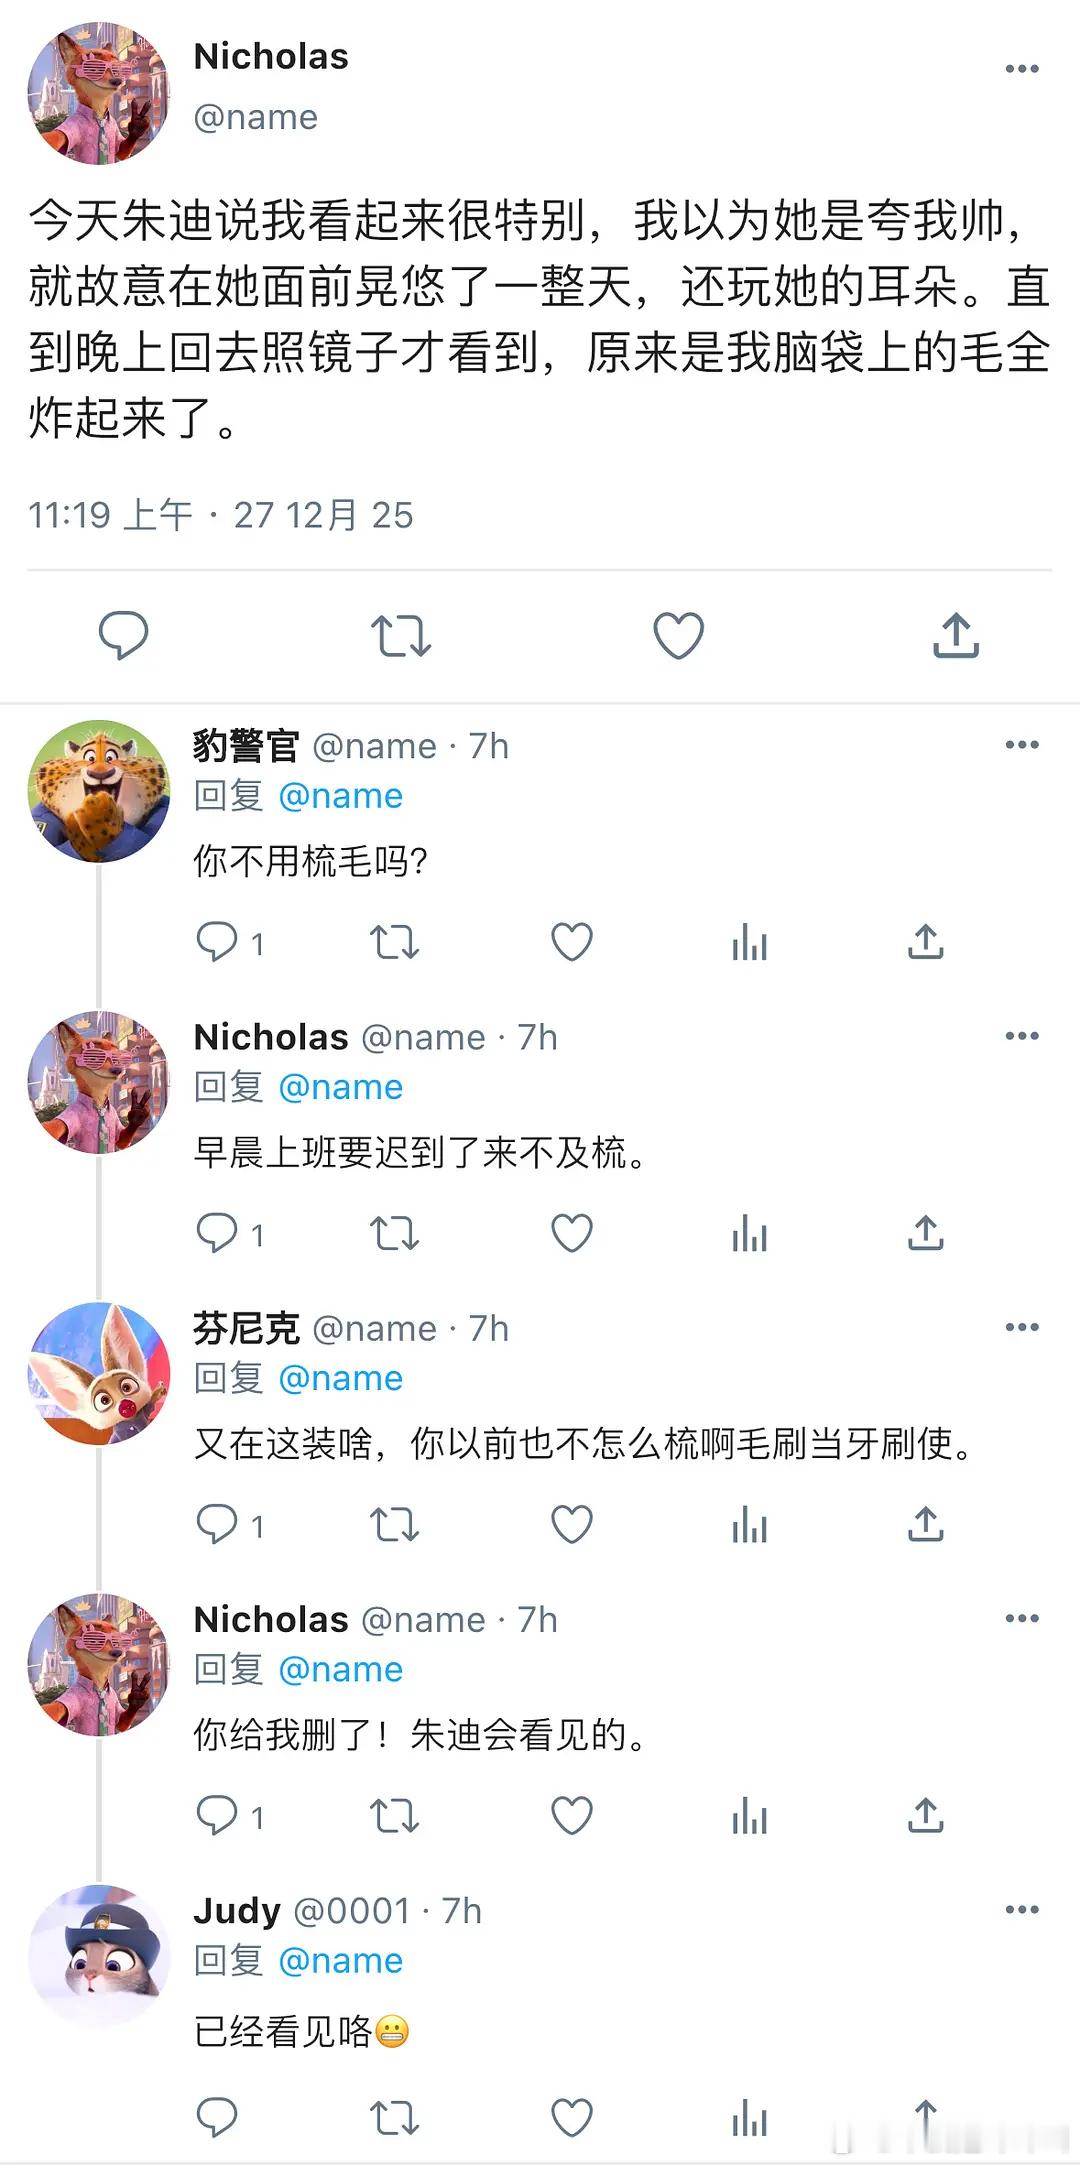Open 芬尼克's profile picture
This screenshot has width=1080, height=2165.
coord(98,1373)
